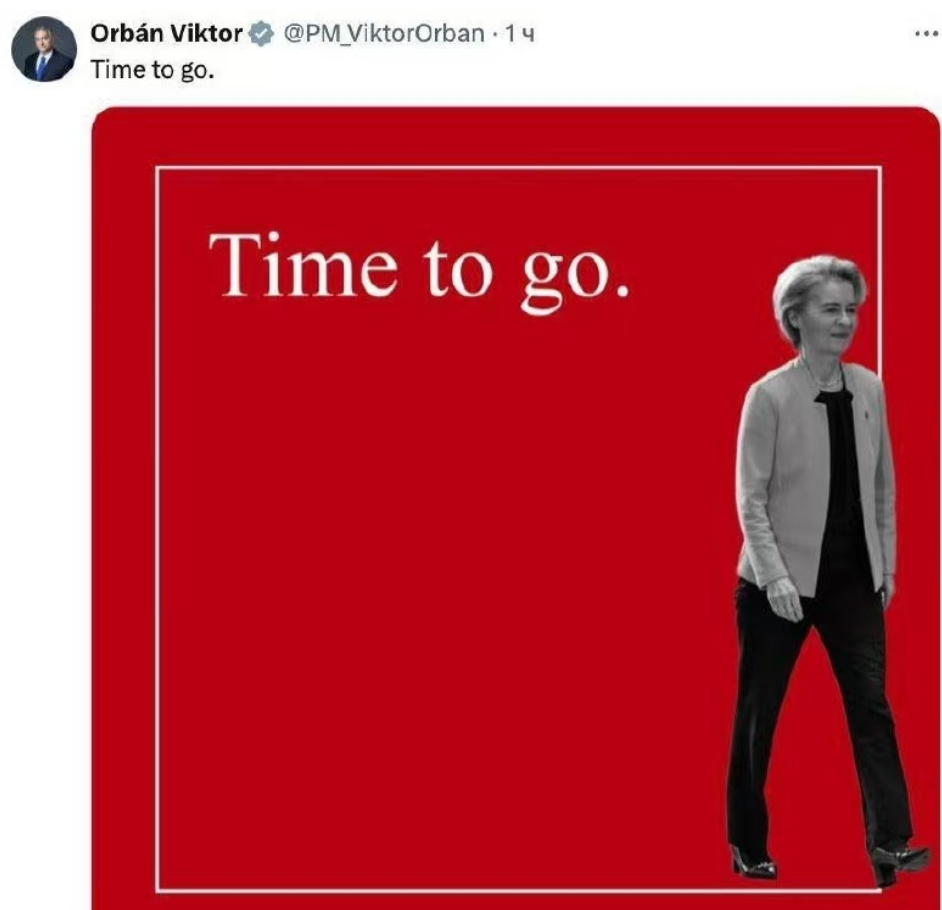Click the @PM_ViktorOrban handle
Viewport: 942px width, 910px height.
[384, 33]
